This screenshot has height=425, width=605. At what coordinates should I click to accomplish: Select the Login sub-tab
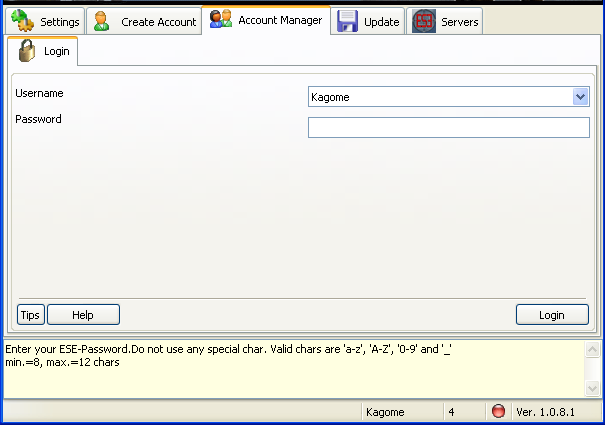point(42,51)
